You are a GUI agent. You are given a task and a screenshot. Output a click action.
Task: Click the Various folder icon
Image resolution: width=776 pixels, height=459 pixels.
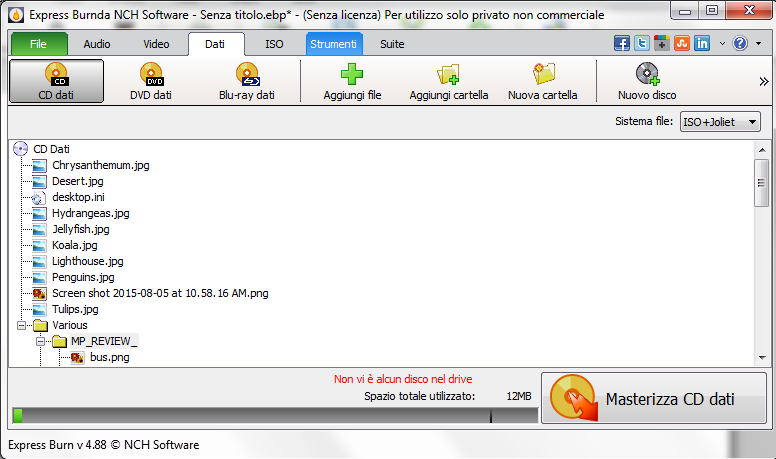[x=40, y=325]
